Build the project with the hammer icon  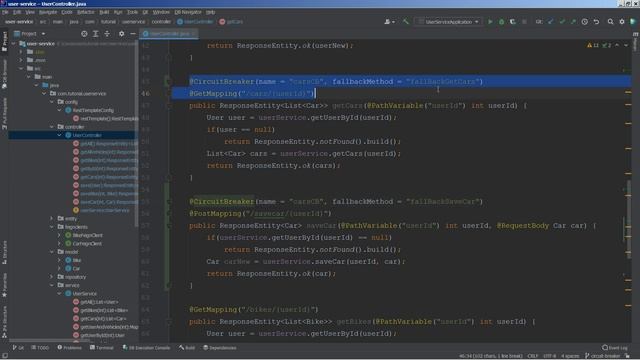406,22
